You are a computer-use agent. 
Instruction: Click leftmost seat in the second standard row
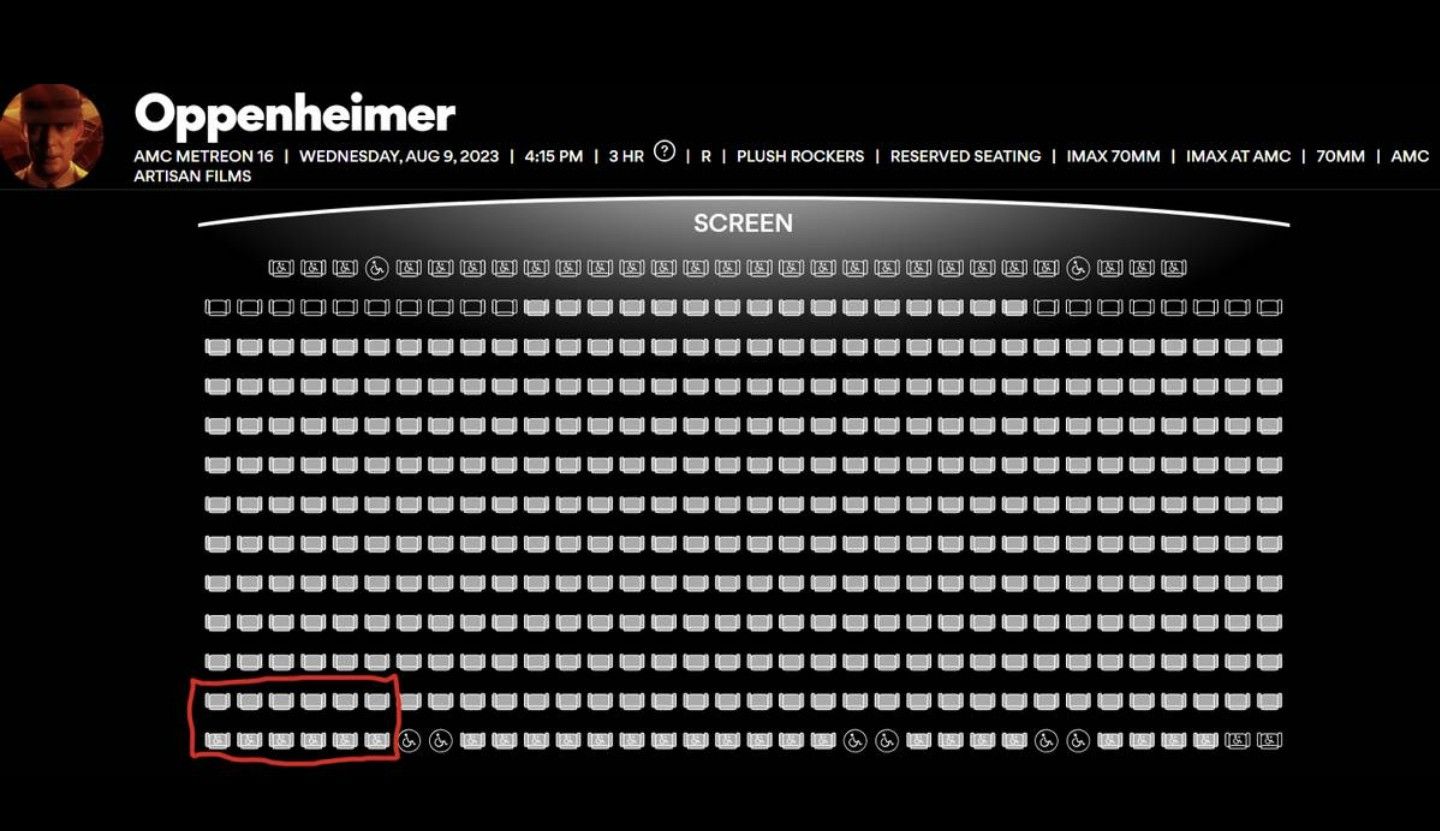pos(217,346)
